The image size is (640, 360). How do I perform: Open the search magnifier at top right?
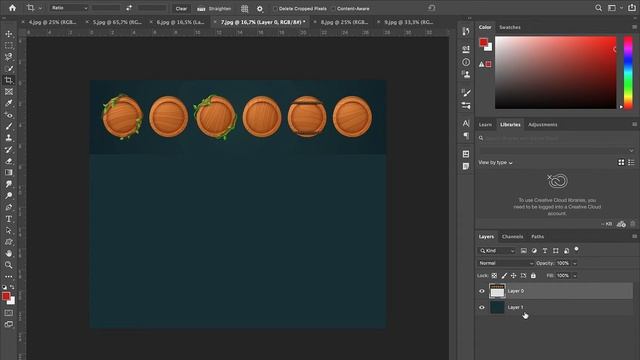tap(598, 8)
